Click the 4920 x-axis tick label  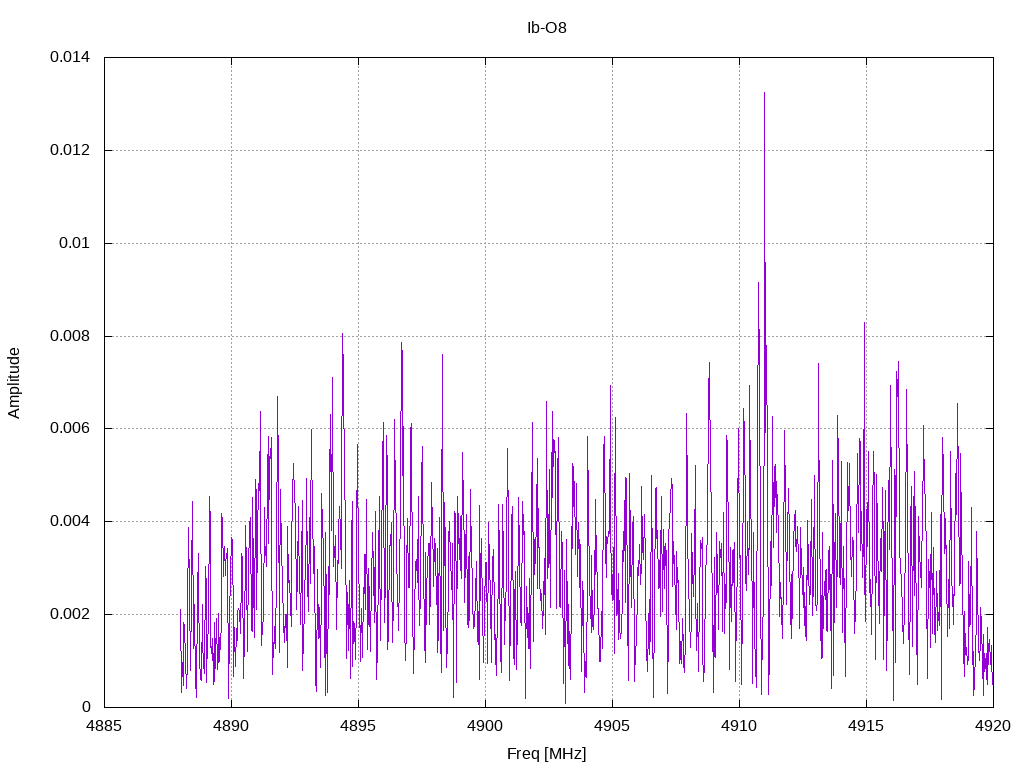point(993,726)
